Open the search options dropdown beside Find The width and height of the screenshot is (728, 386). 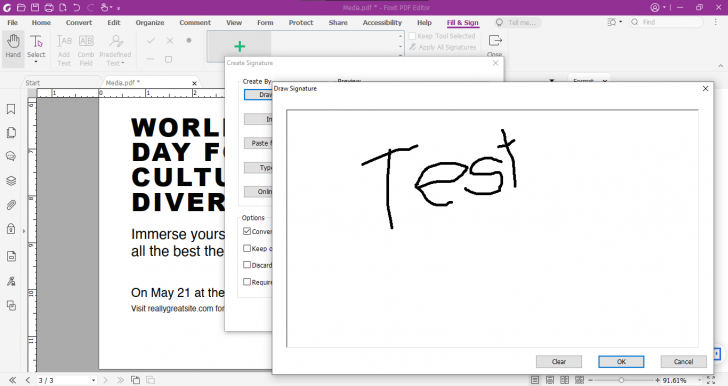coord(620,22)
